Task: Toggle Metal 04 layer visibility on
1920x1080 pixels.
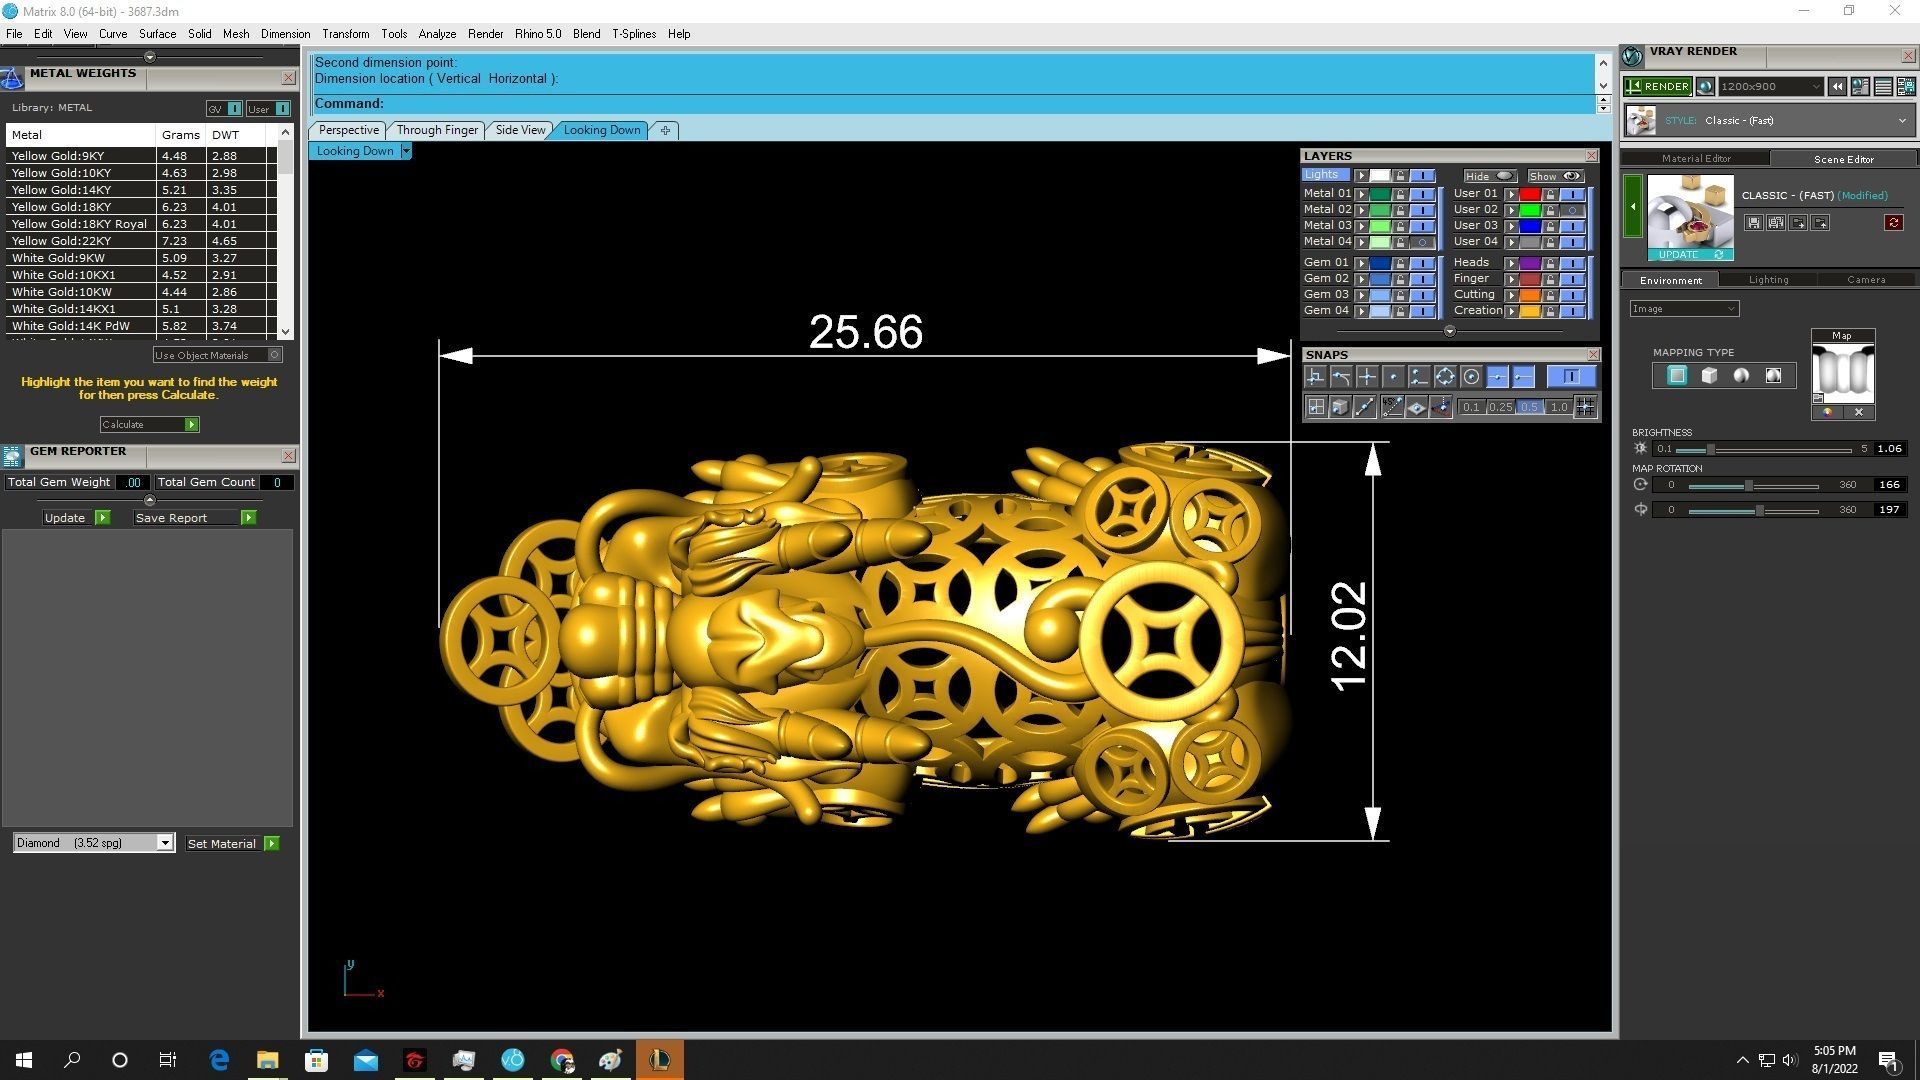Action: 1422,242
